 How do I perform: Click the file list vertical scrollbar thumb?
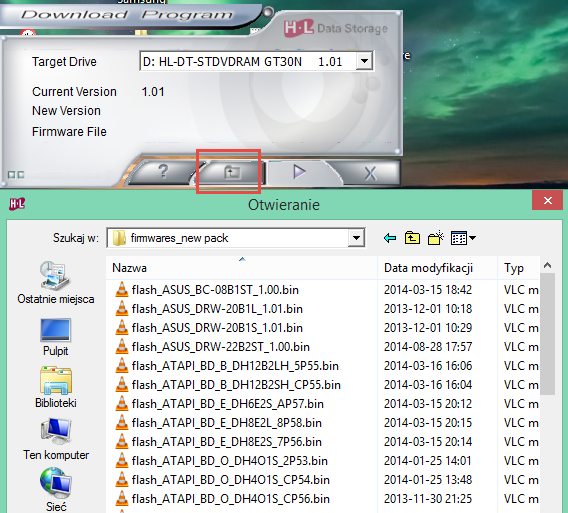pos(547,334)
